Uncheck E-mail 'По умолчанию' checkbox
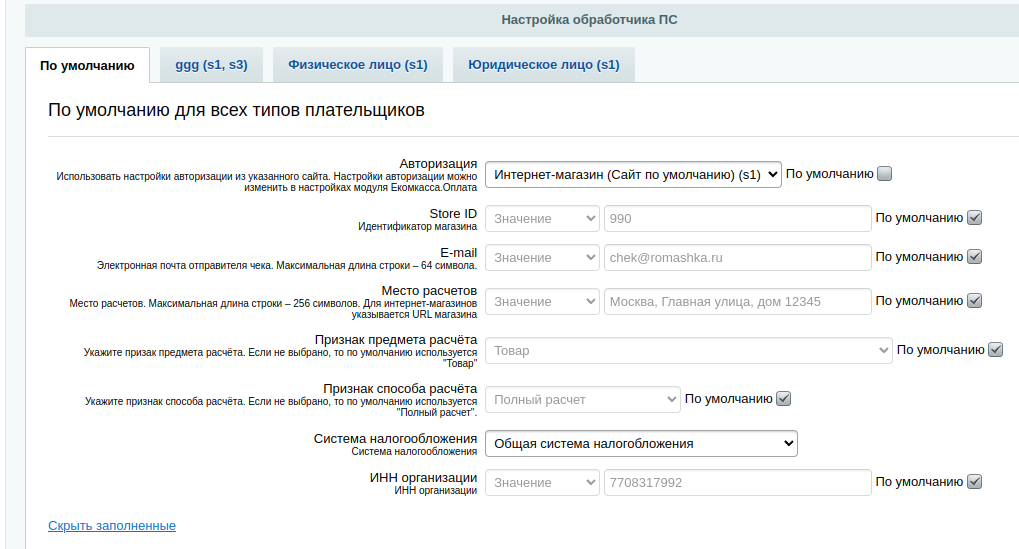This screenshot has height=549, width=1019. click(975, 257)
